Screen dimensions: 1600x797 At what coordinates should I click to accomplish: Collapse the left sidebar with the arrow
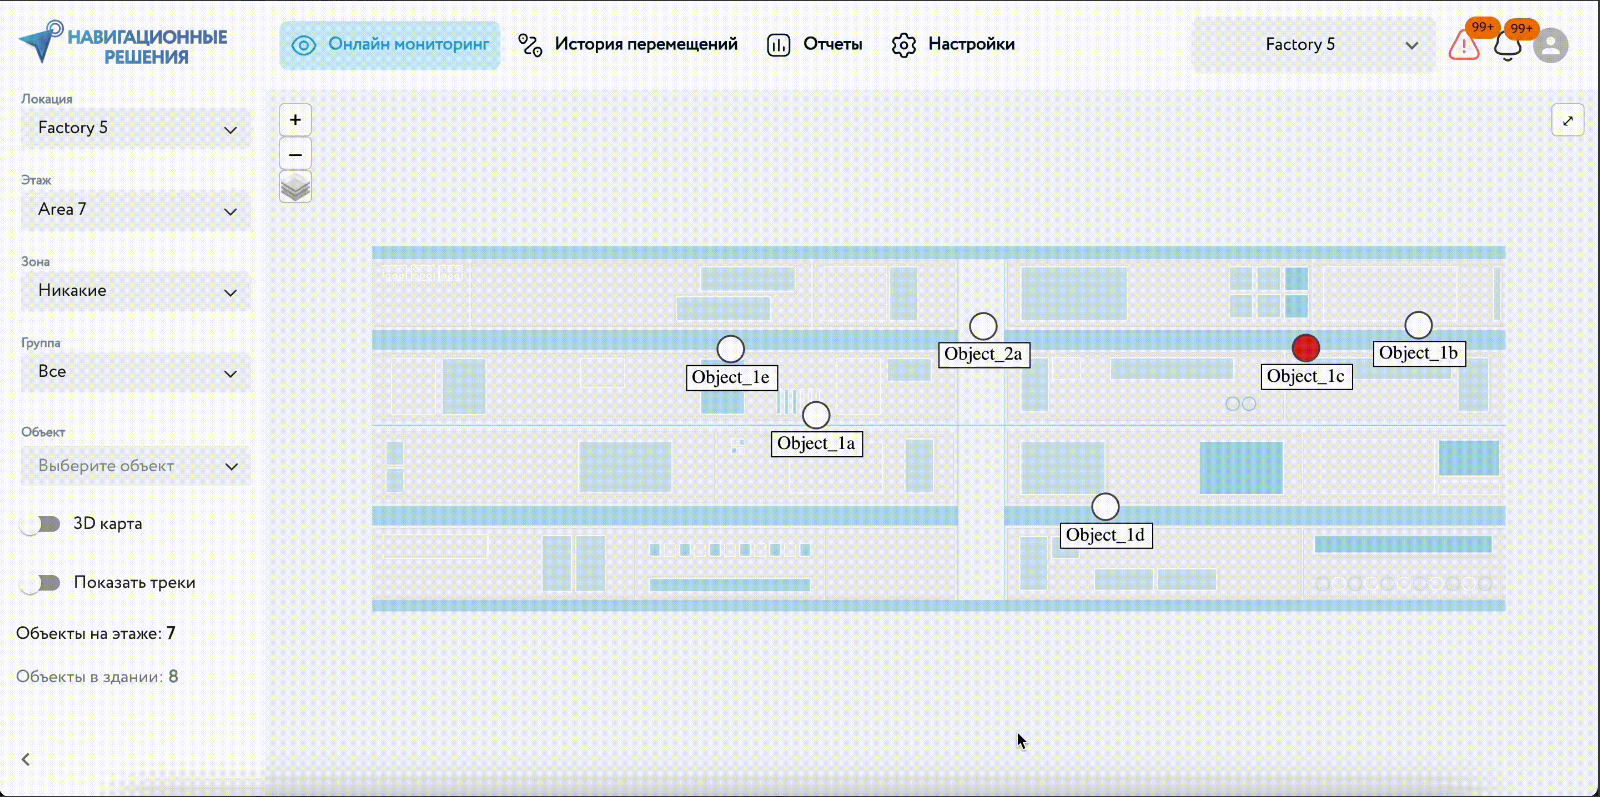26,759
